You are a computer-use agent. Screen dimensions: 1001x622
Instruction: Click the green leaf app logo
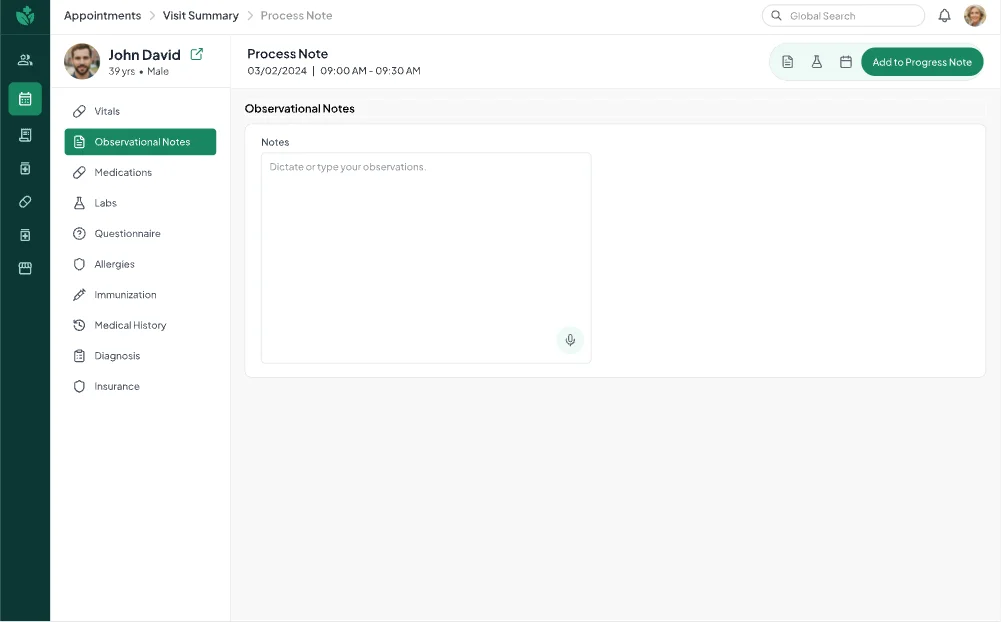[x=25, y=15]
